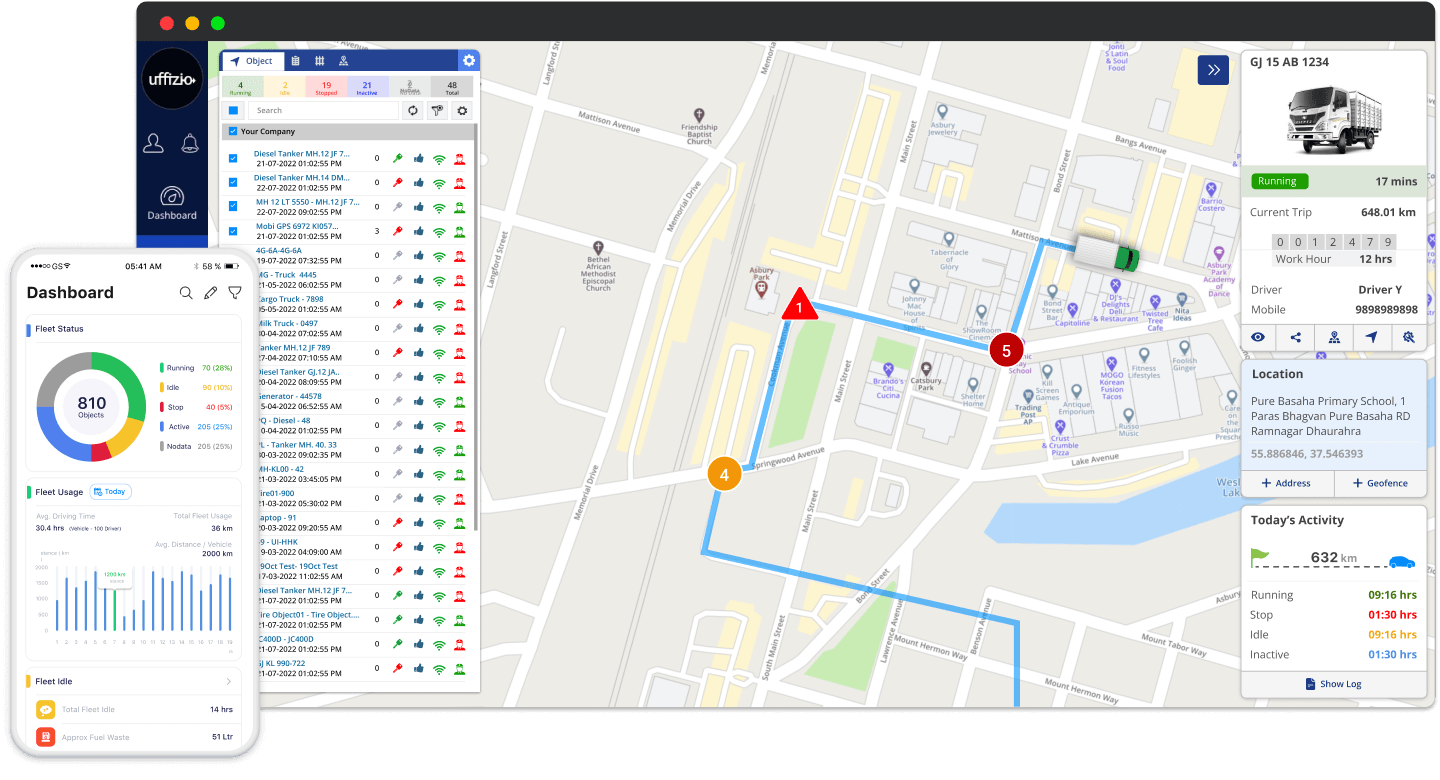Expand the Fleet Idle section chevron
This screenshot has width=1440, height=780.
(x=228, y=682)
